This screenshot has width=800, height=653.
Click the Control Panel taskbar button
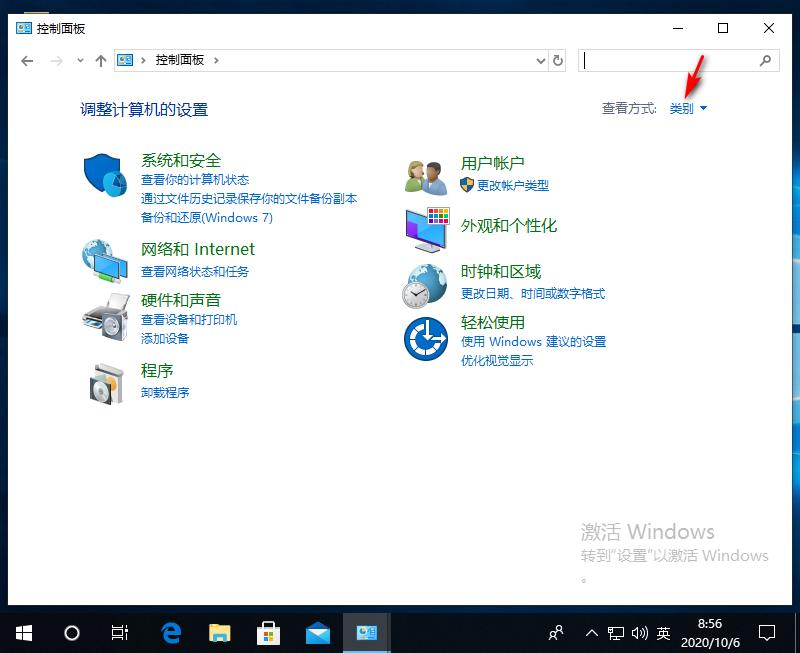pyautogui.click(x=367, y=633)
